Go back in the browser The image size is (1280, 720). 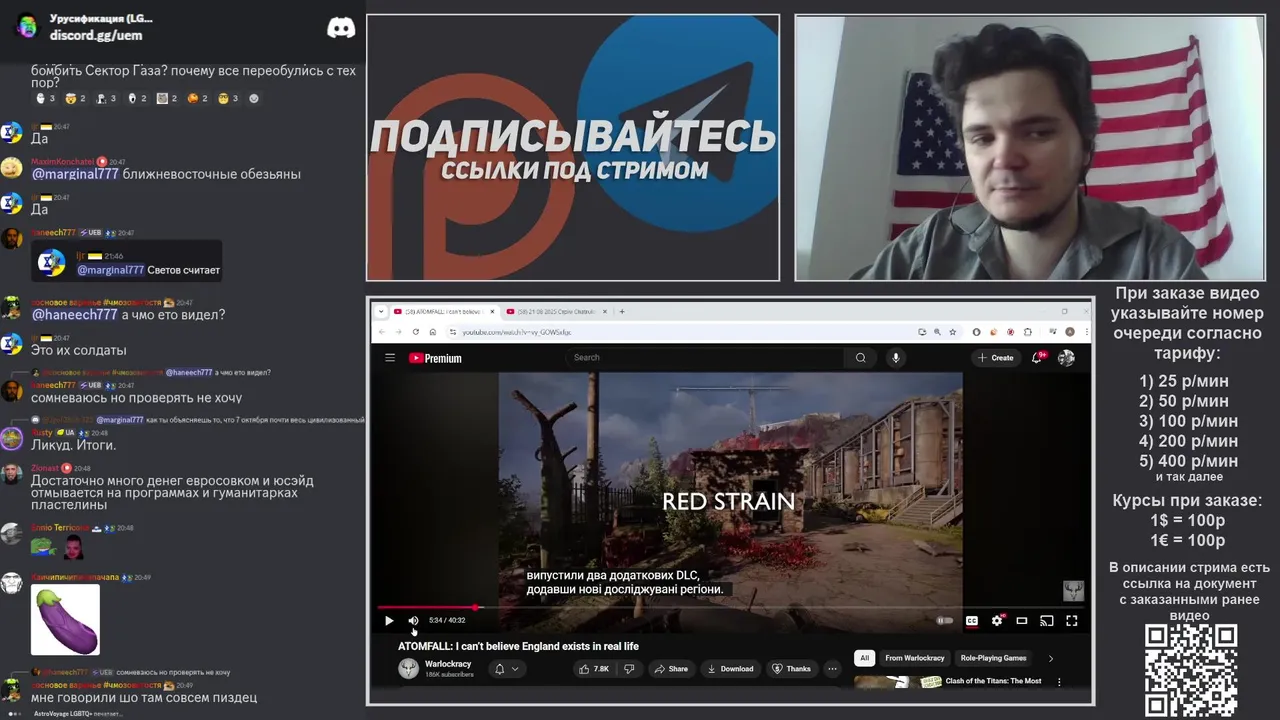tap(382, 332)
